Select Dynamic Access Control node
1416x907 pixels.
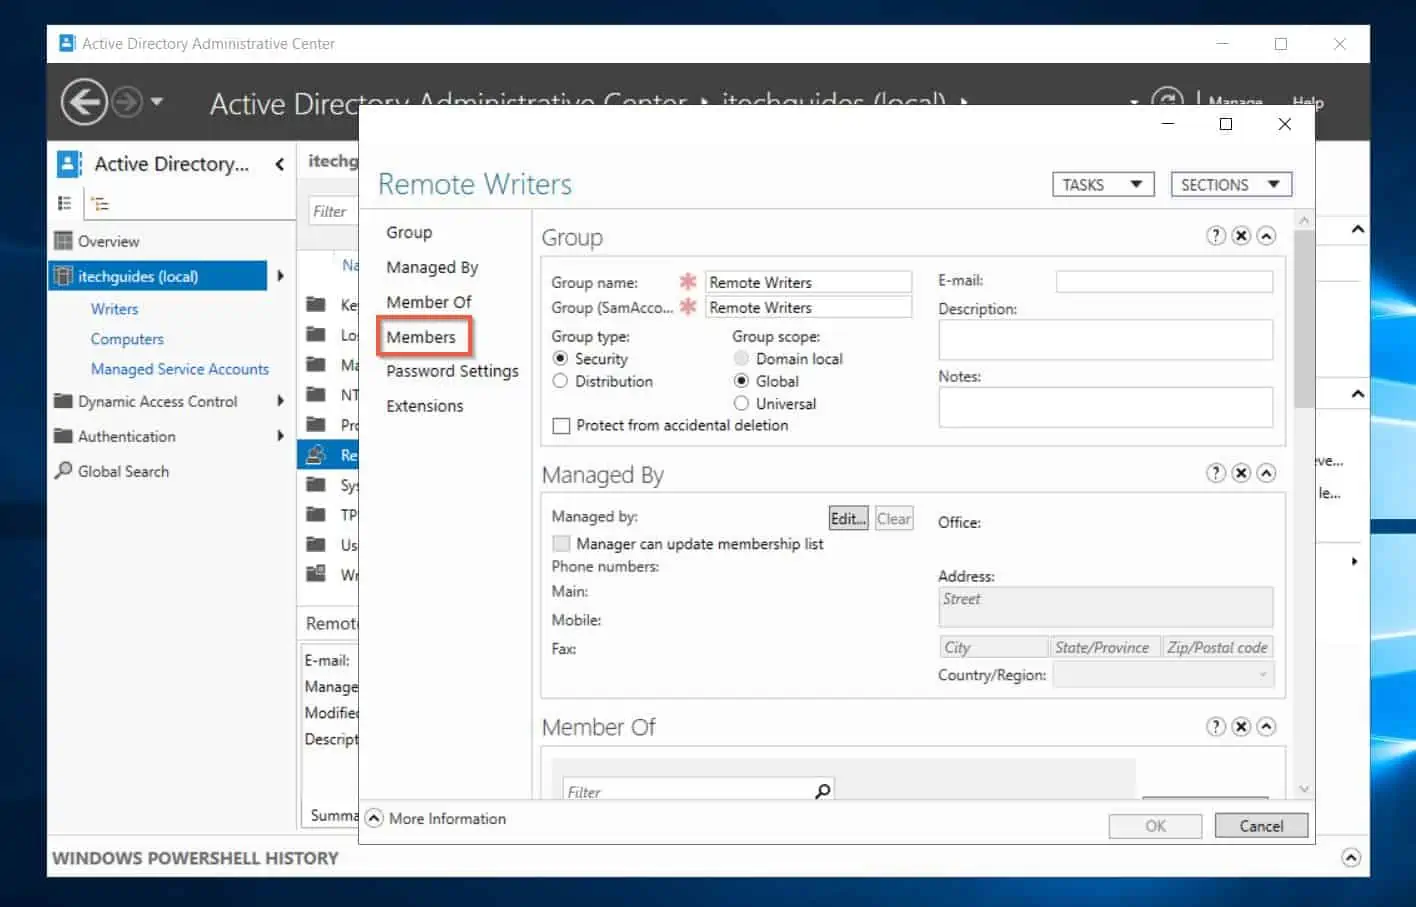(158, 401)
